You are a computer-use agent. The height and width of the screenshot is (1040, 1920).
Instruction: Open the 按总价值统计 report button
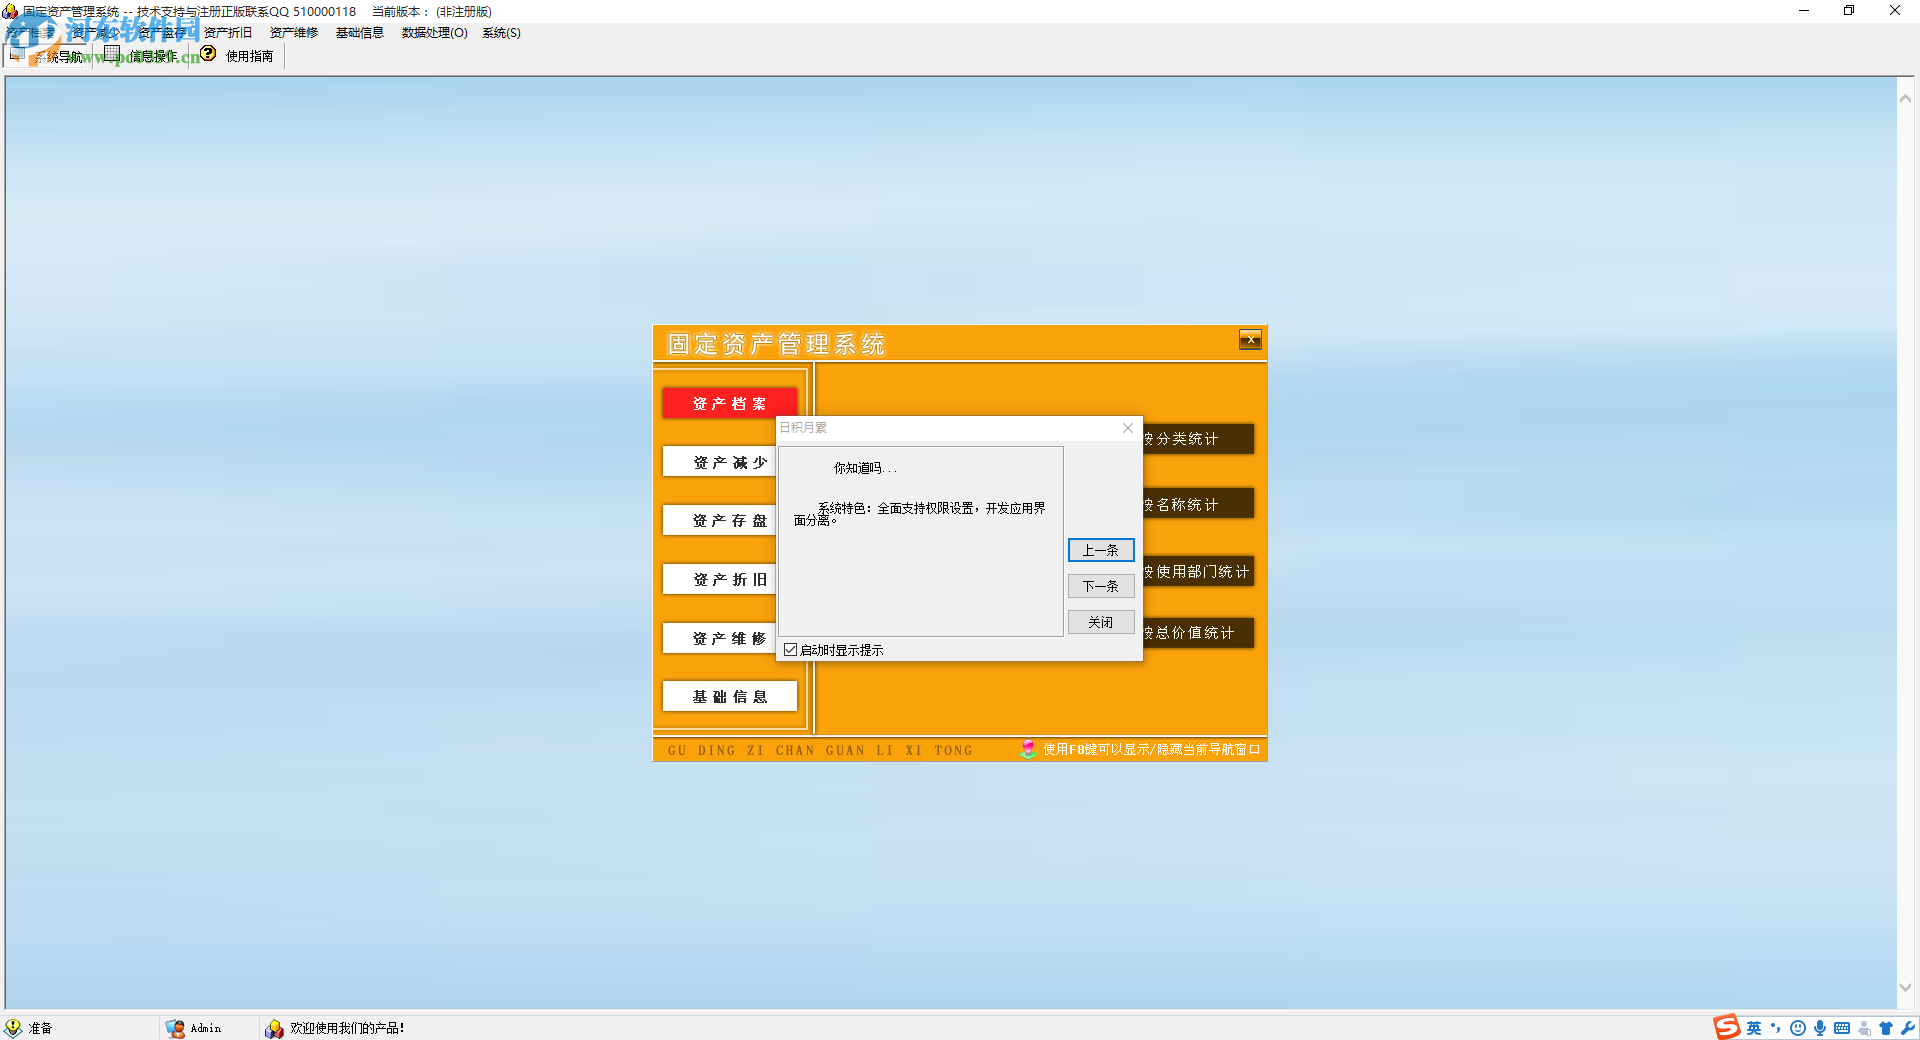pyautogui.click(x=1198, y=632)
